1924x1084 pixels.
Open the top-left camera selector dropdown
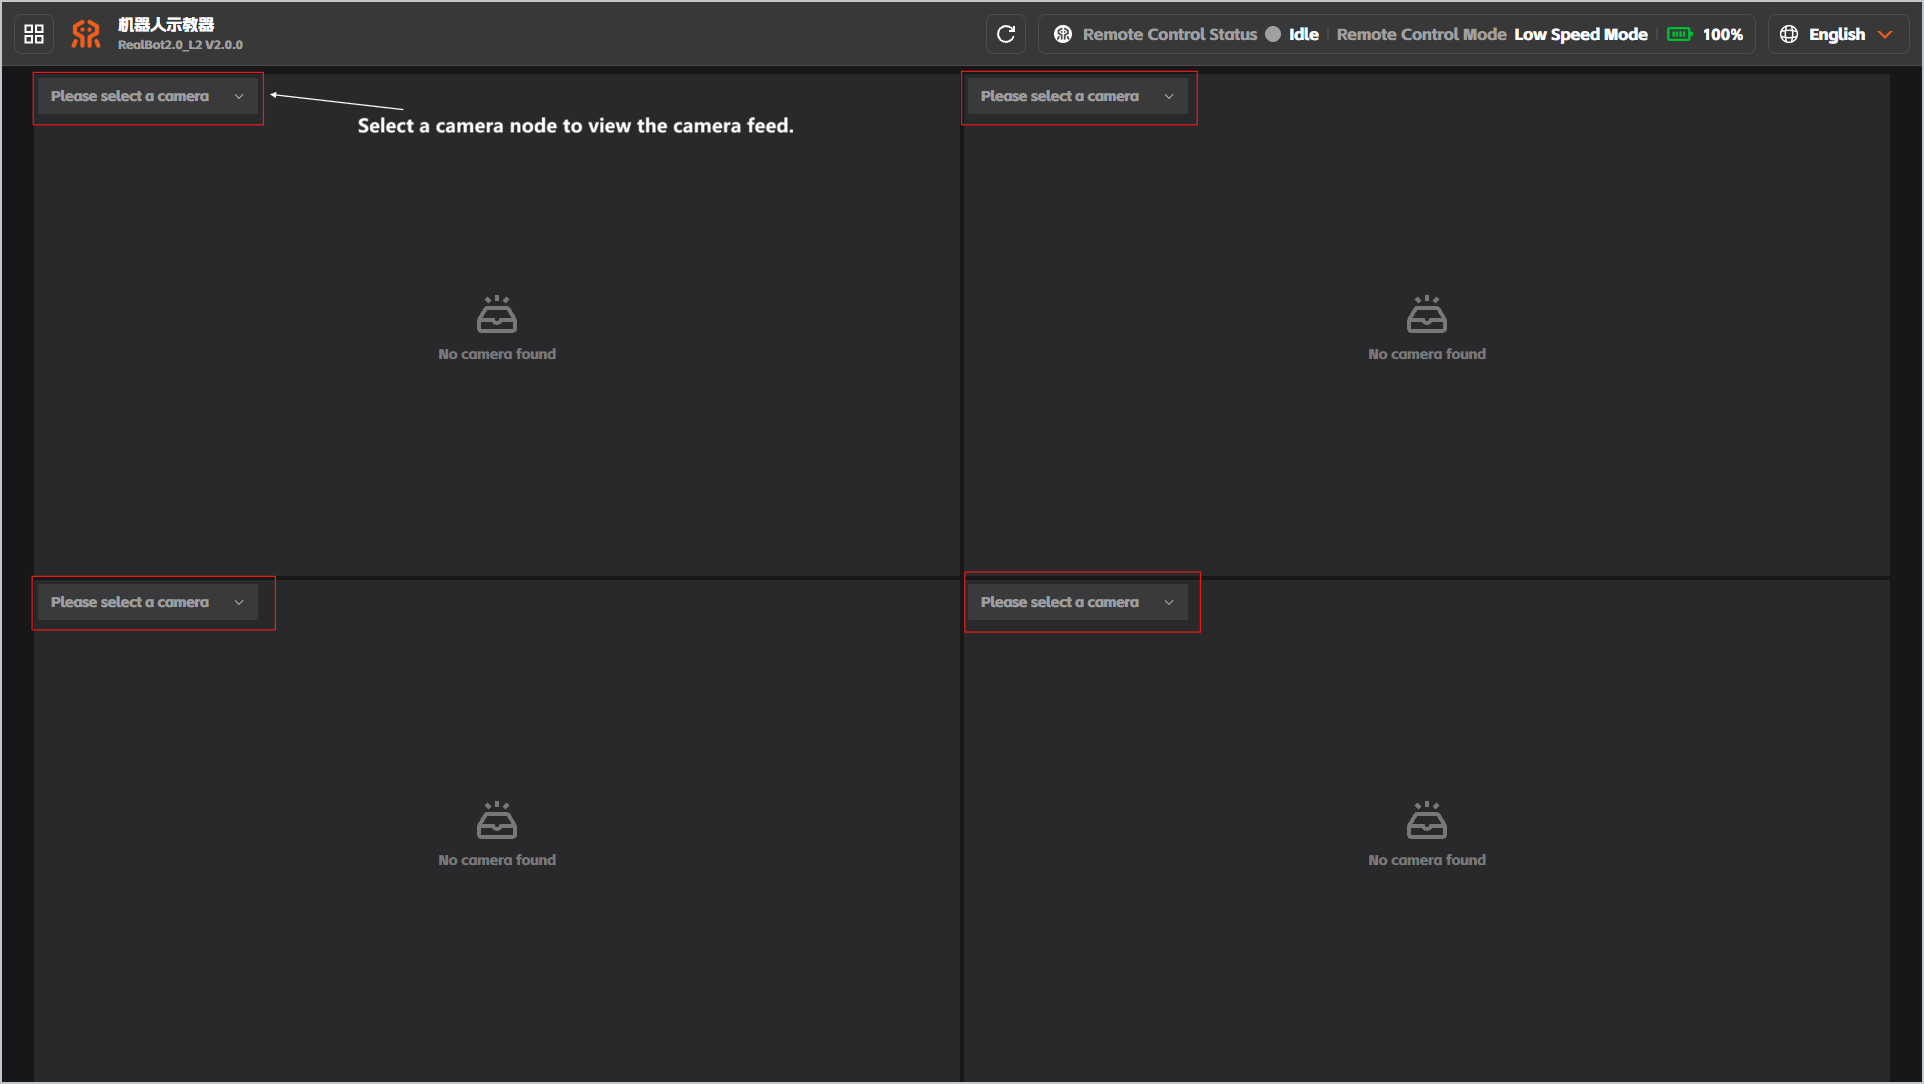click(148, 96)
